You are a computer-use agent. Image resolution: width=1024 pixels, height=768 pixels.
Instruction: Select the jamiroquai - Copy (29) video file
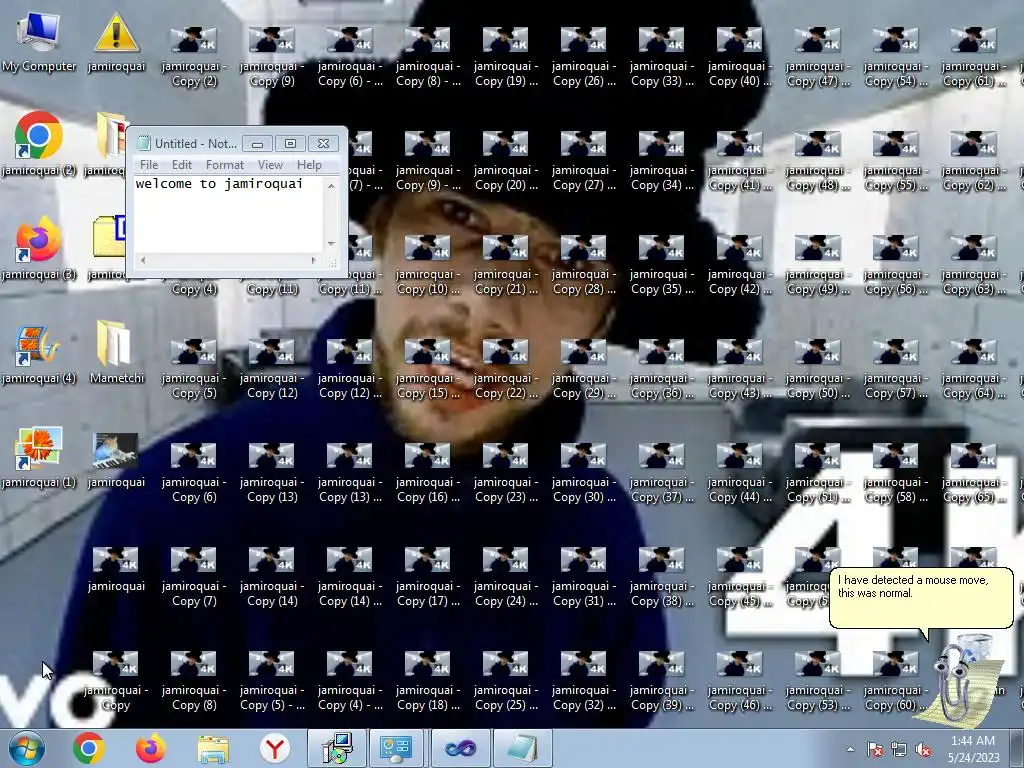pos(584,370)
